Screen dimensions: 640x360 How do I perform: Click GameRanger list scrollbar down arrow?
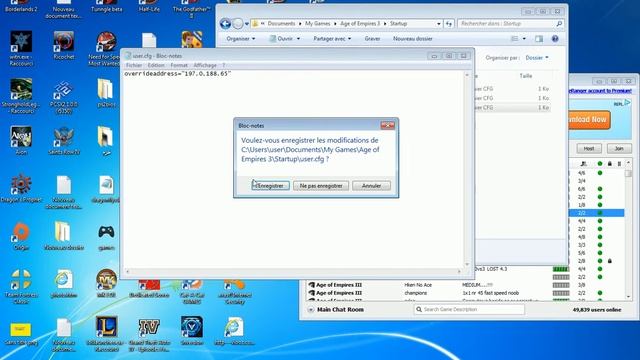click(x=628, y=297)
